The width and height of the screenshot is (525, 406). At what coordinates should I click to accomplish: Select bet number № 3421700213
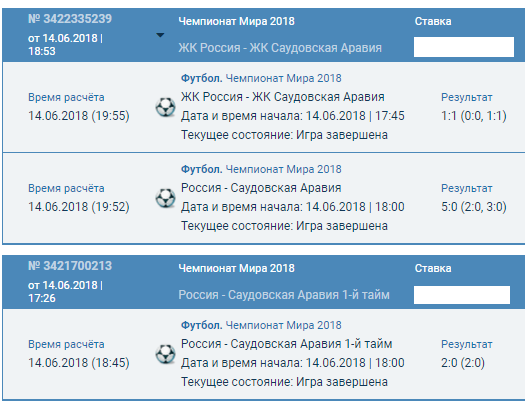(x=70, y=266)
